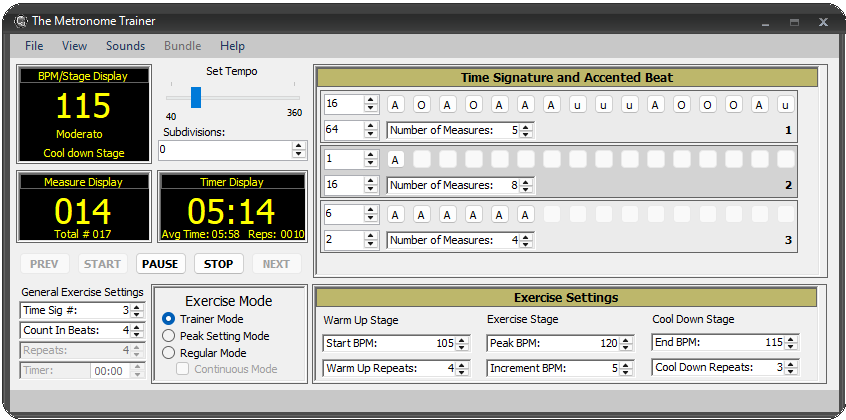
Task: Decrease note value 64 in time signature 1
Action: click(370, 134)
